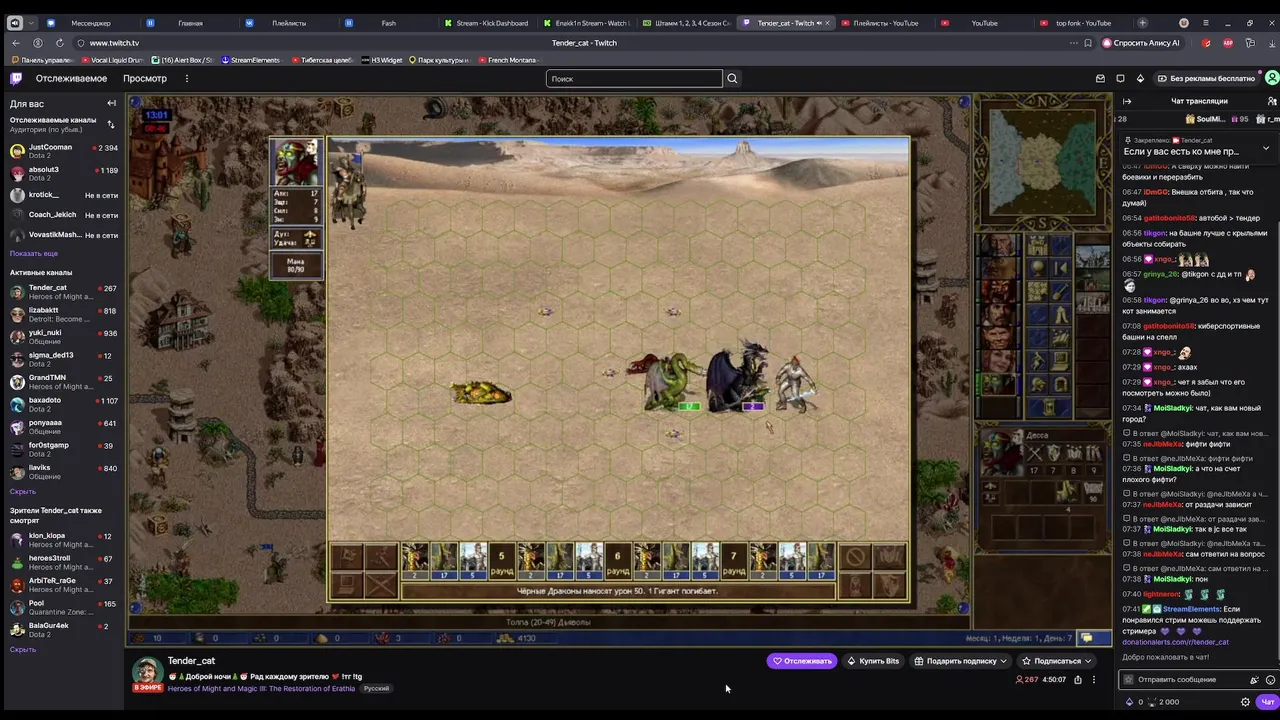Open StreamElements bookmark in bookmarks bar
Image resolution: width=1280 pixels, height=720 pixels.
[251, 60]
